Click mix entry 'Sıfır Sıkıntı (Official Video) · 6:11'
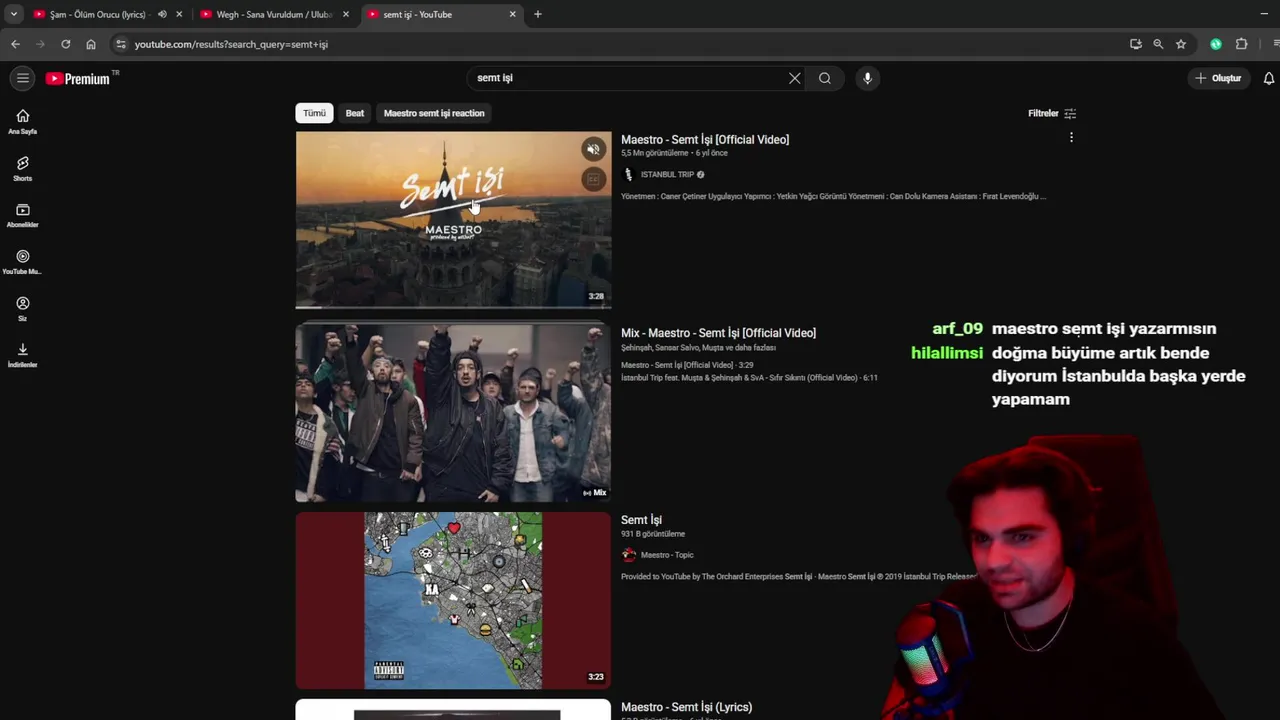 tap(749, 378)
